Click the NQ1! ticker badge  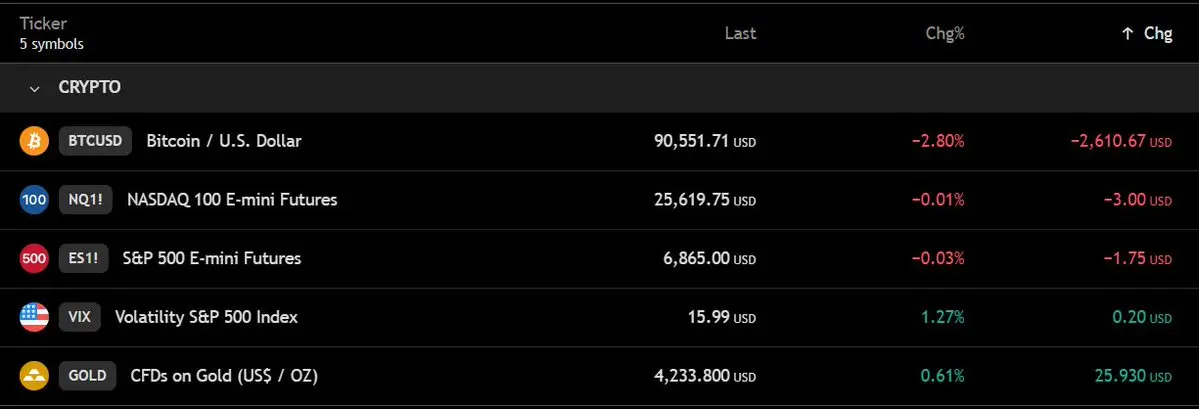(x=84, y=200)
